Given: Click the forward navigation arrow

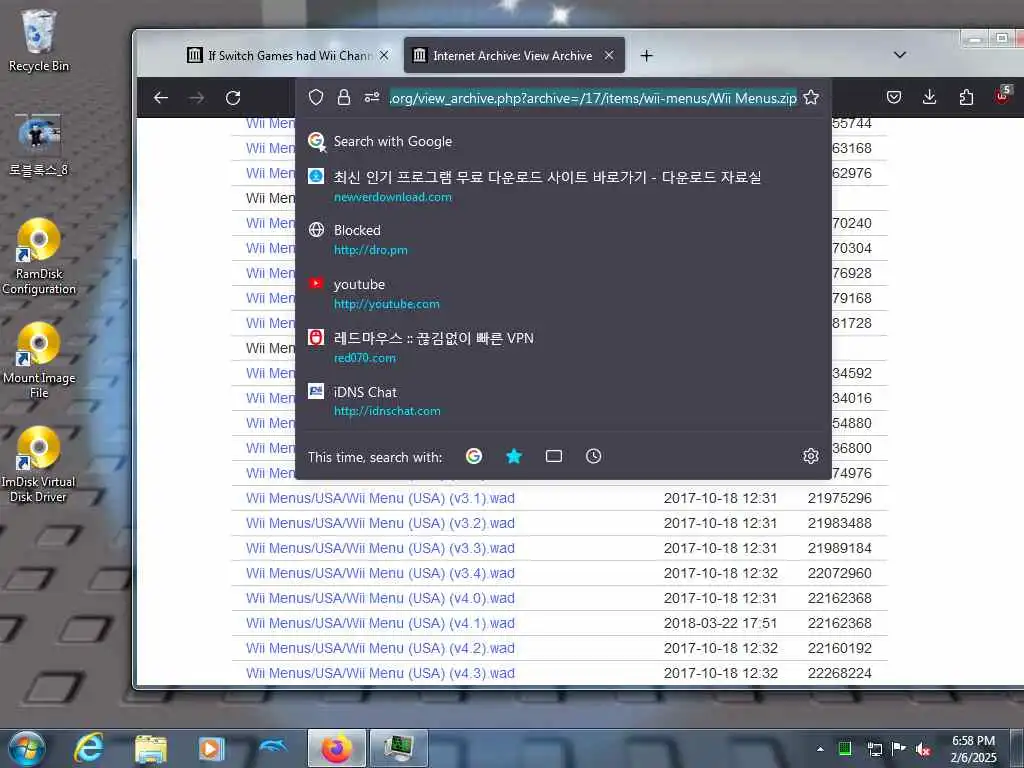Looking at the screenshot, I should coord(197,98).
